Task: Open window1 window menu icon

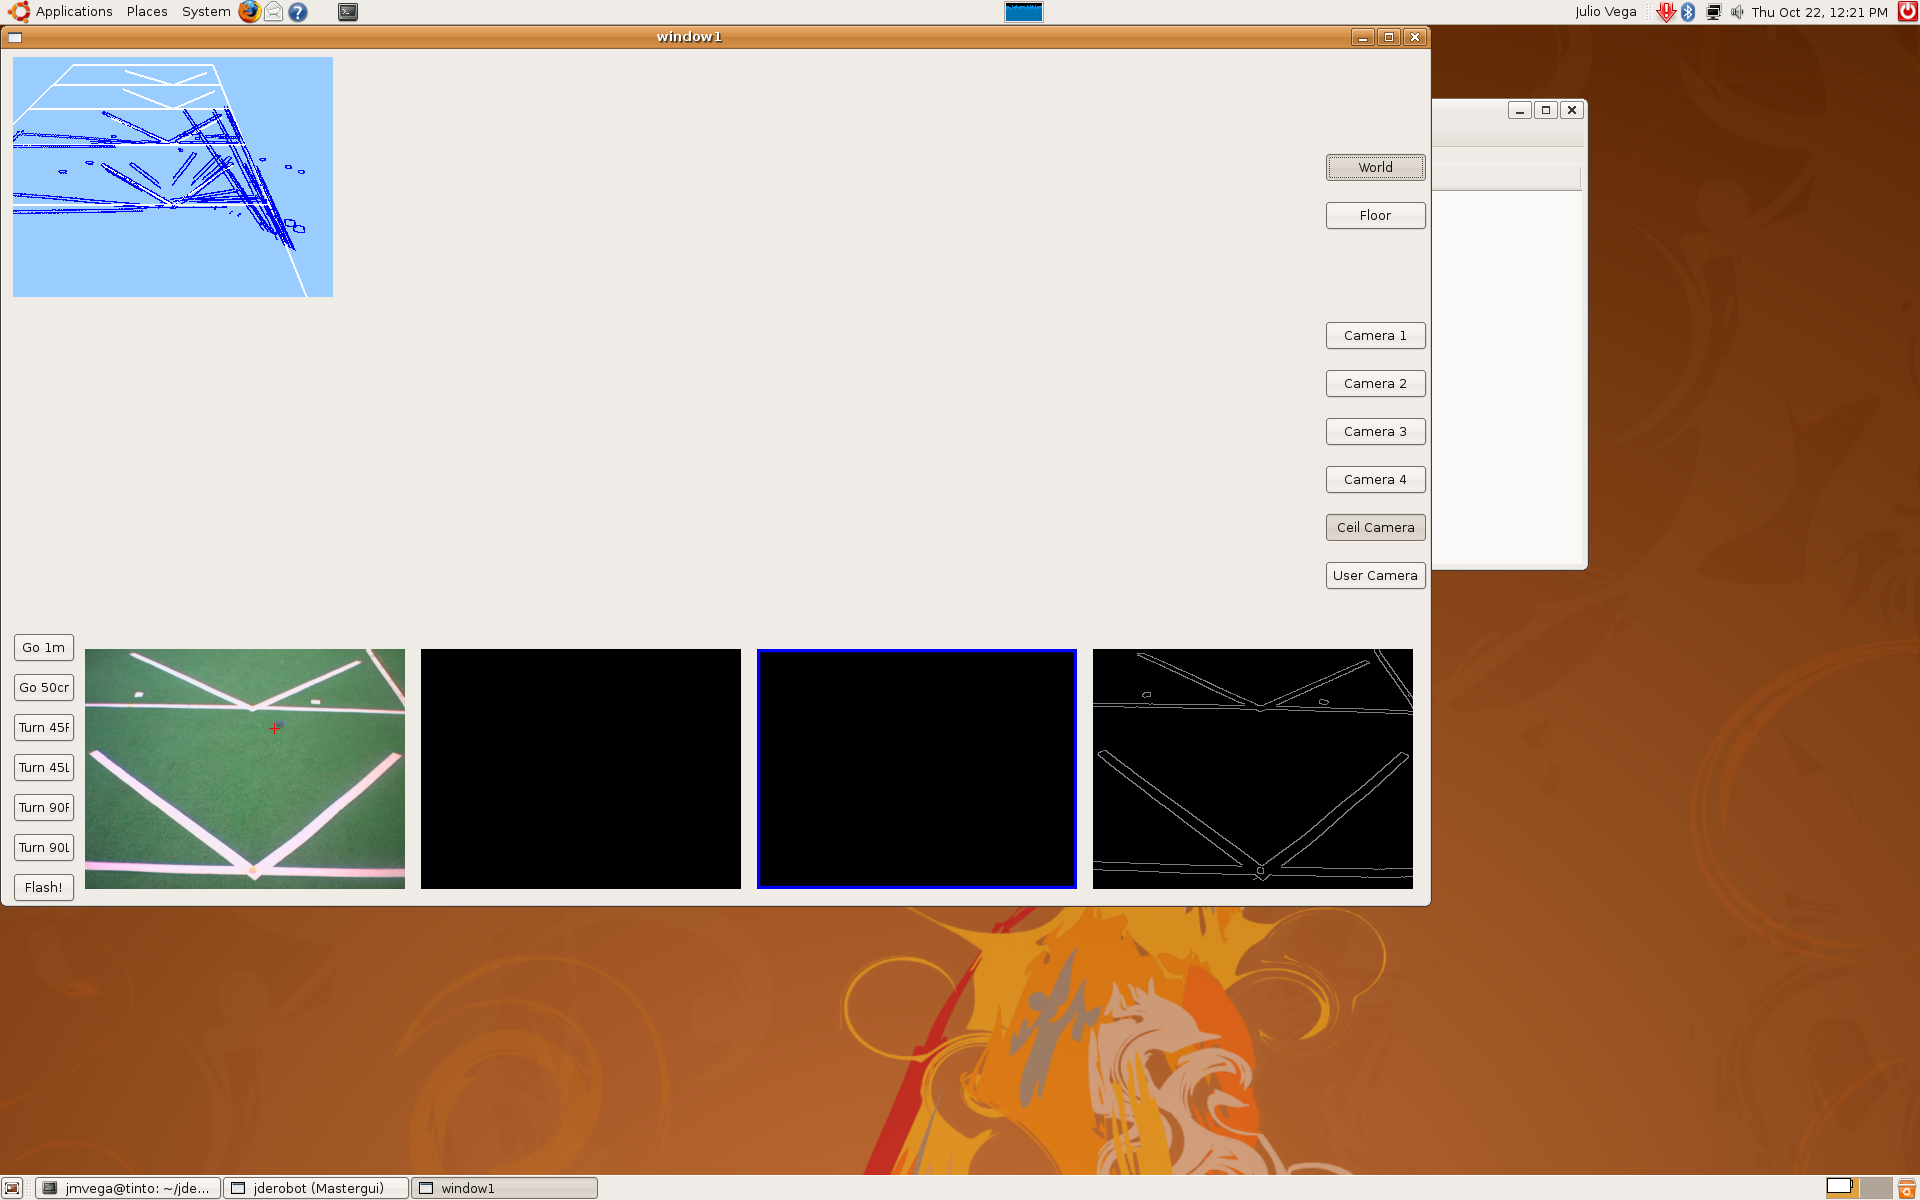Action: click(15, 37)
